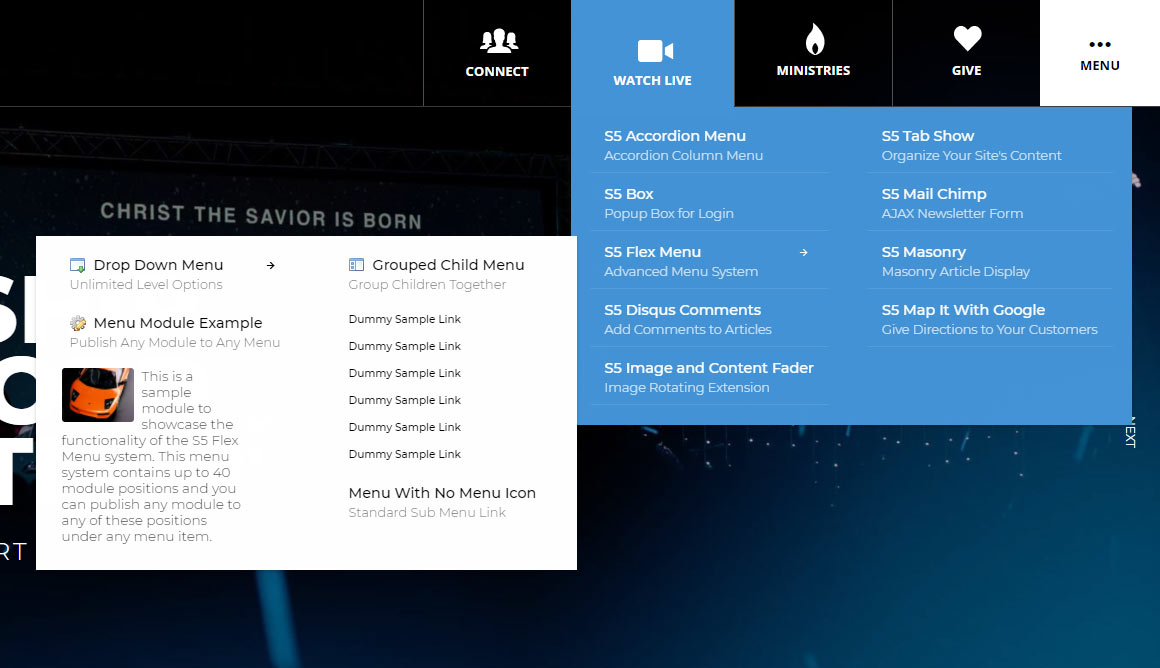Click the Drop Down Menu icon
Screen dimensions: 1160x668
pos(77,265)
